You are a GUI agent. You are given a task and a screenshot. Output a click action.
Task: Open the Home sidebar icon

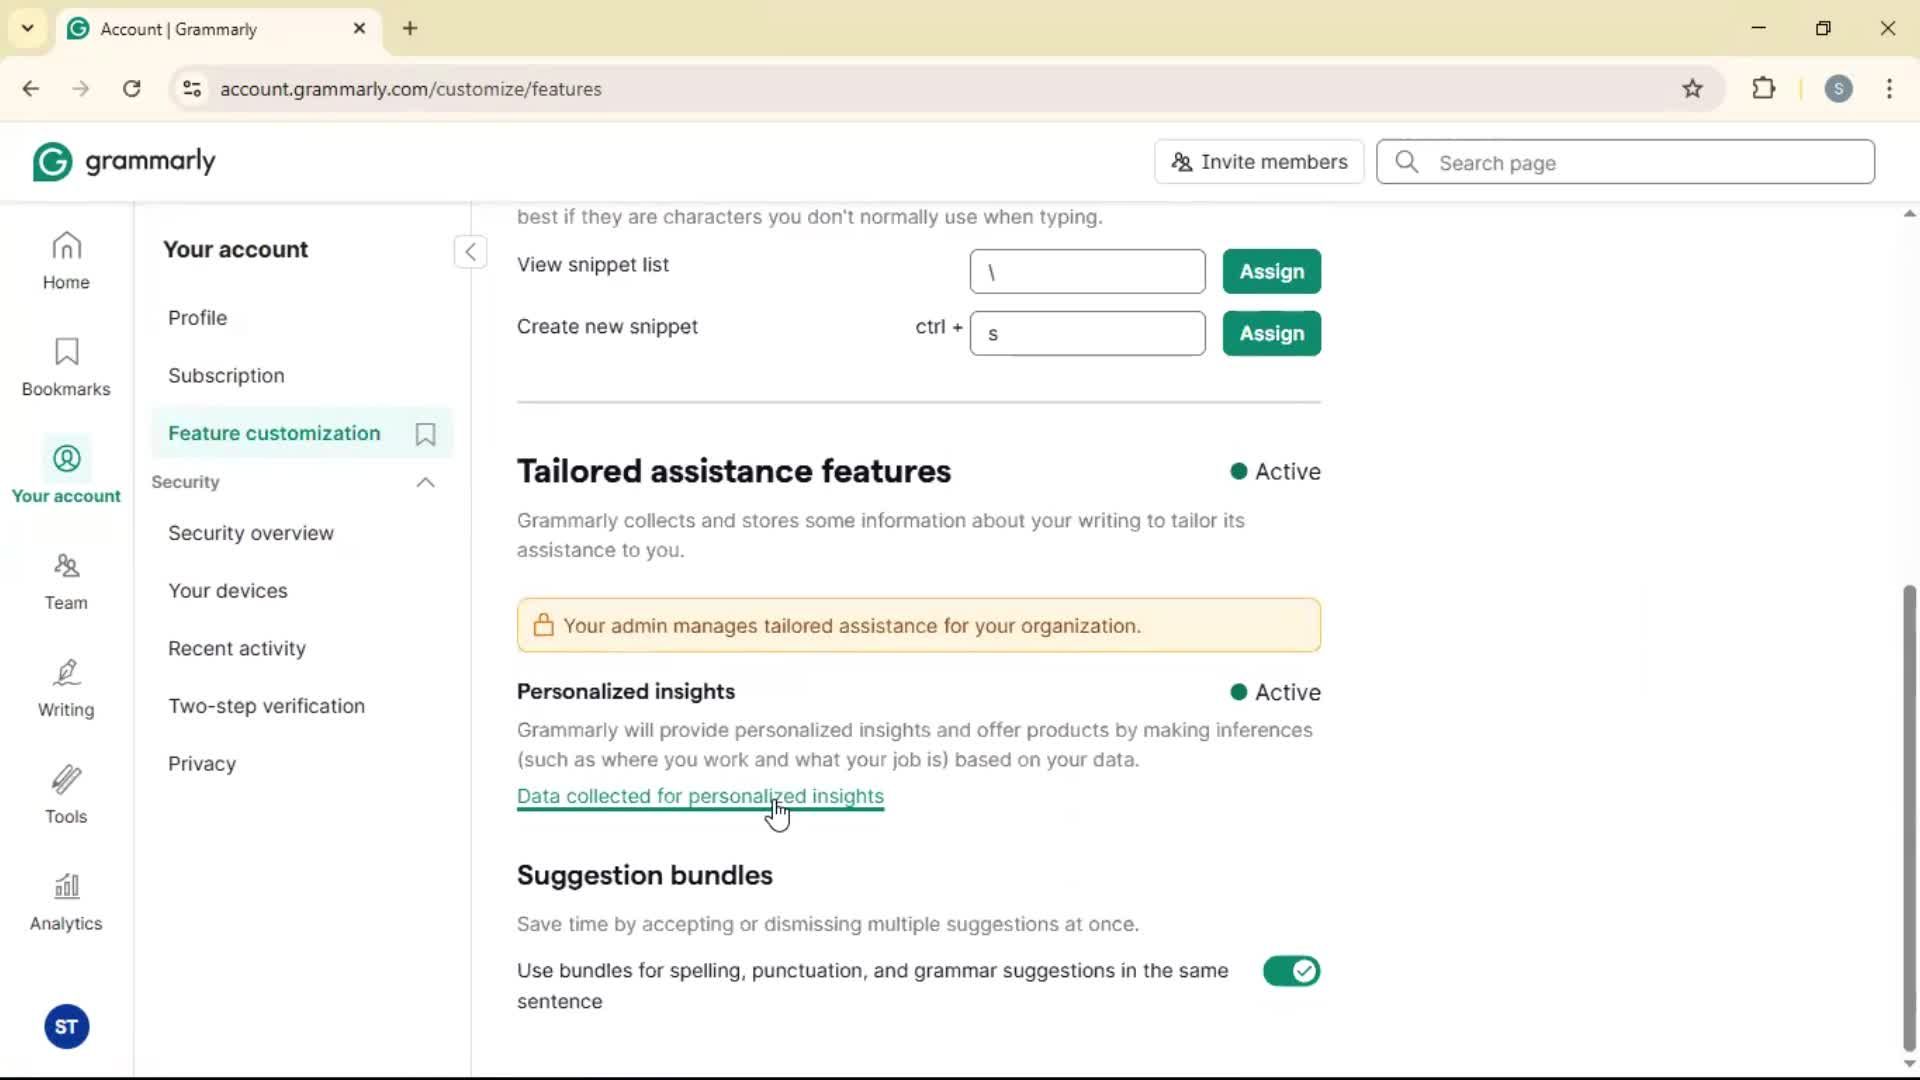pyautogui.click(x=66, y=261)
